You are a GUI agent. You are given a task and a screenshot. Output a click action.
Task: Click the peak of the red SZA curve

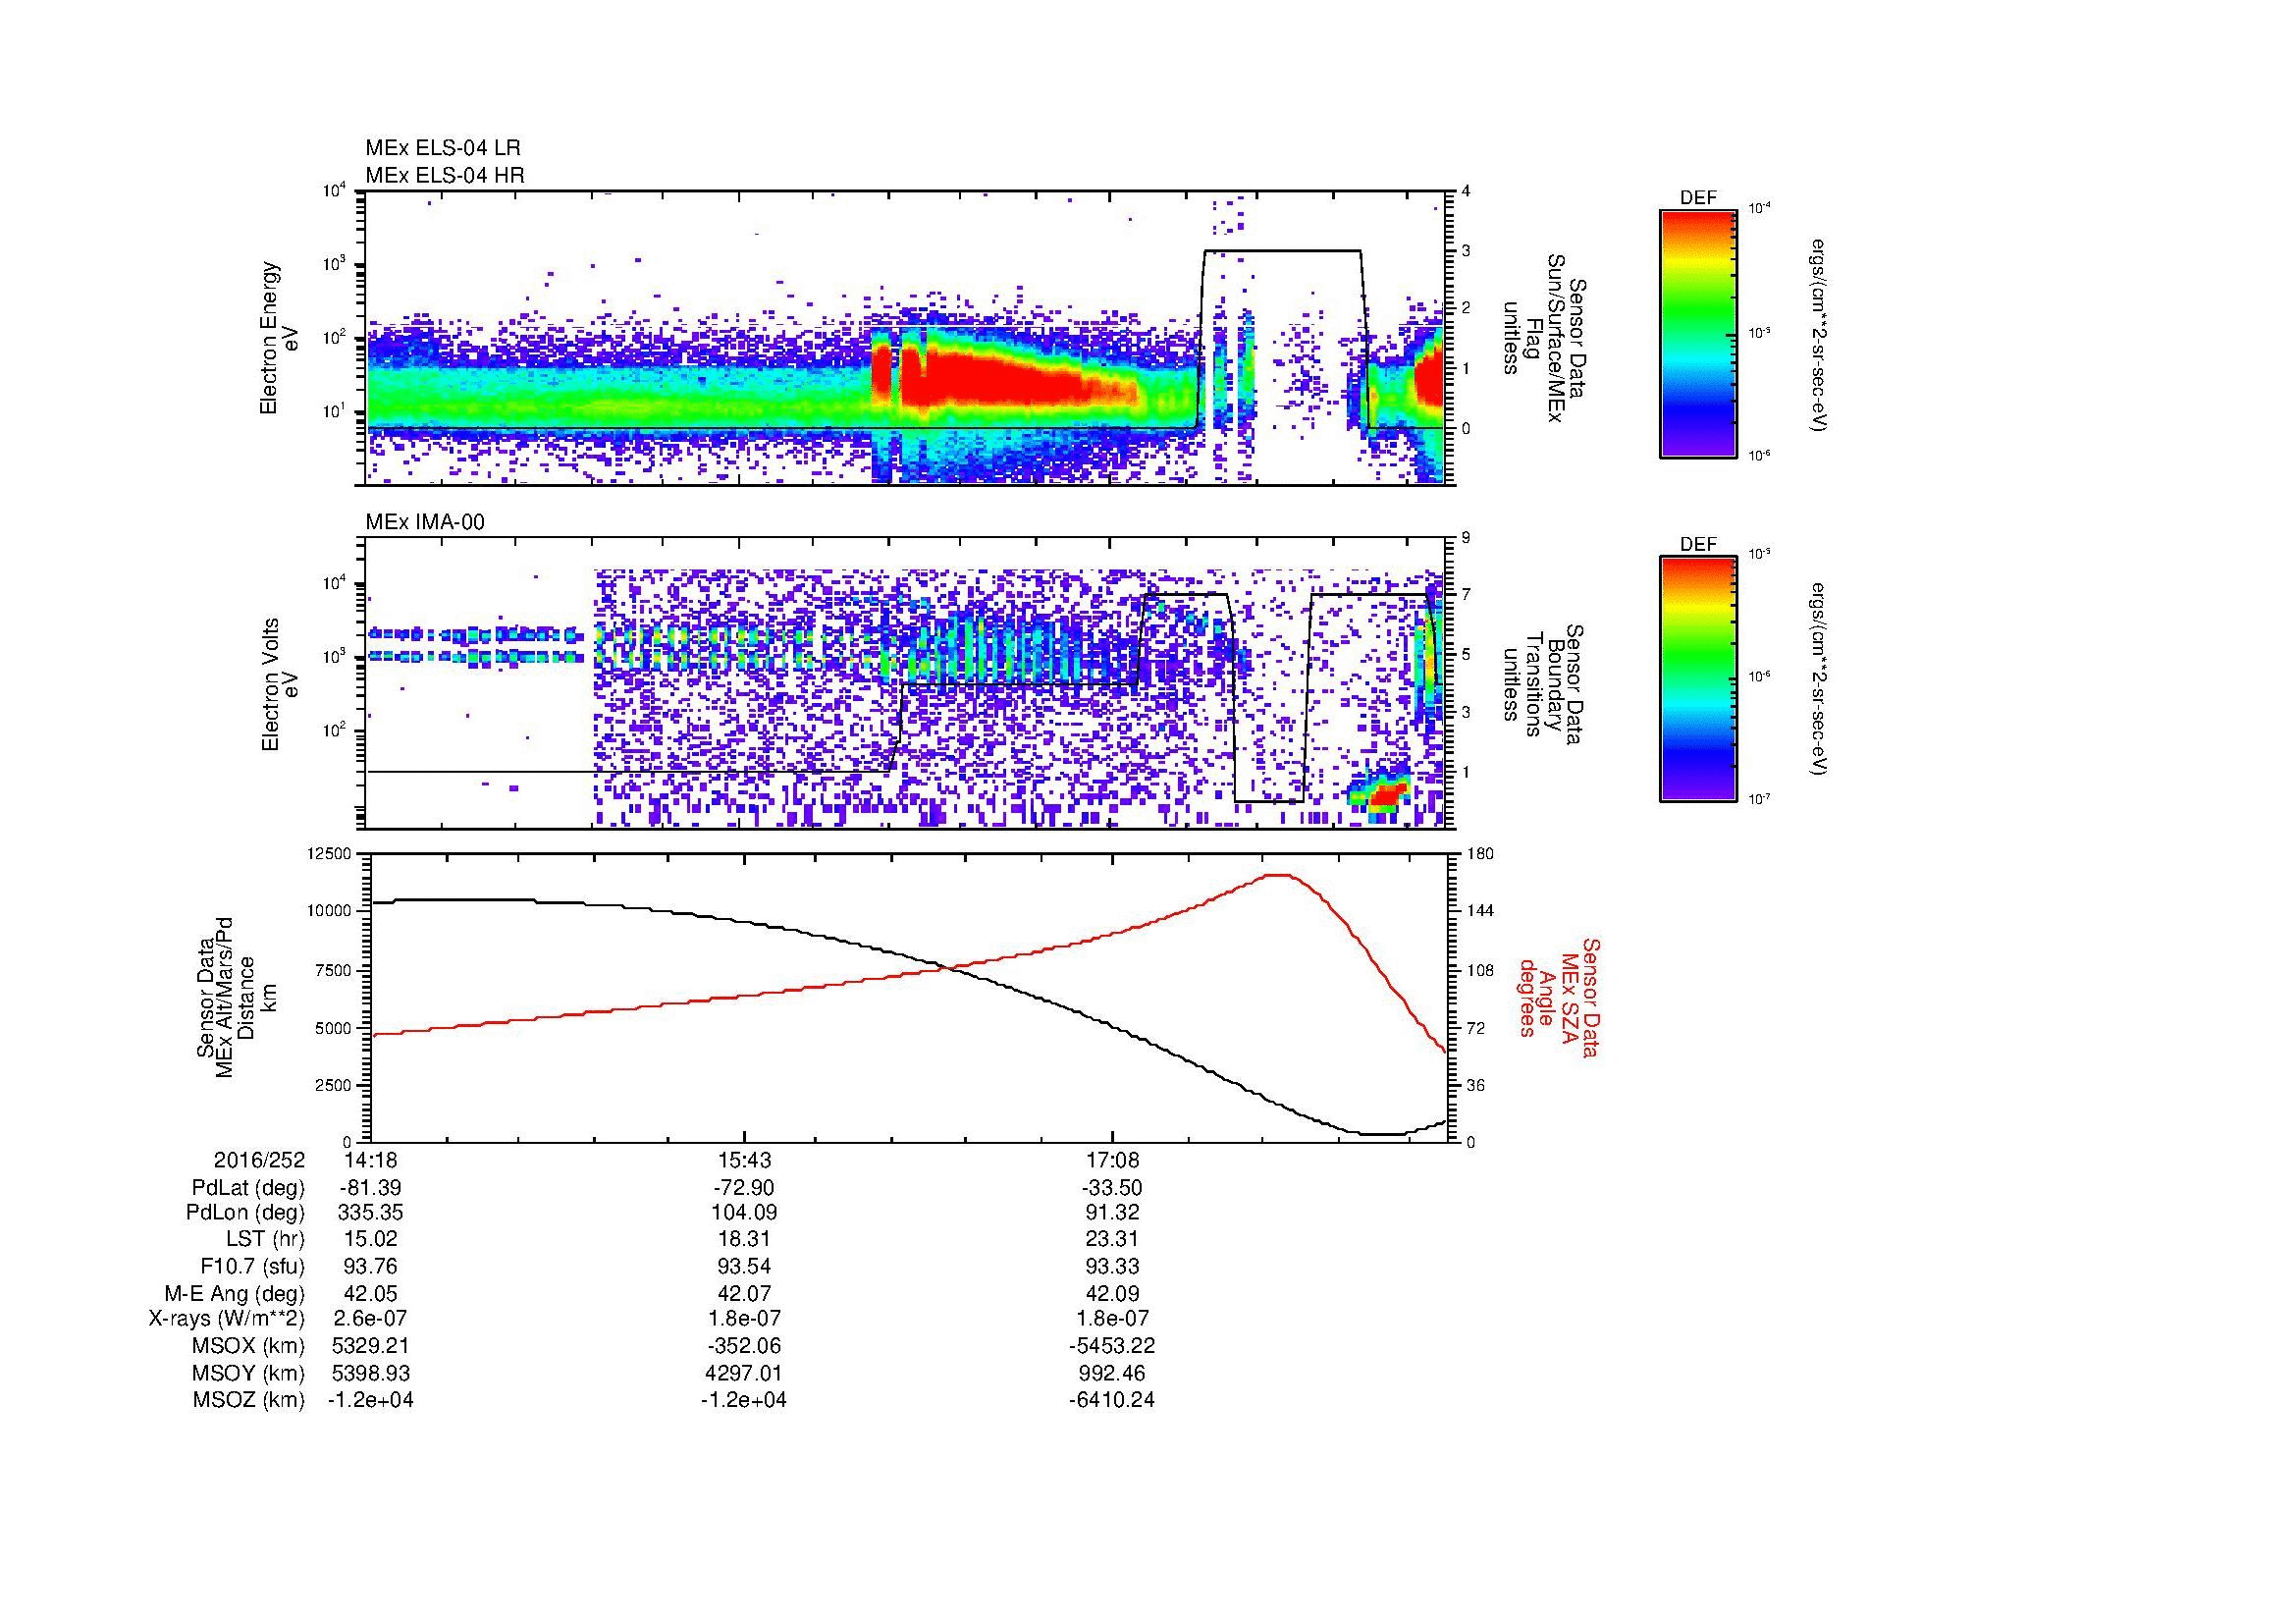[x=1279, y=875]
